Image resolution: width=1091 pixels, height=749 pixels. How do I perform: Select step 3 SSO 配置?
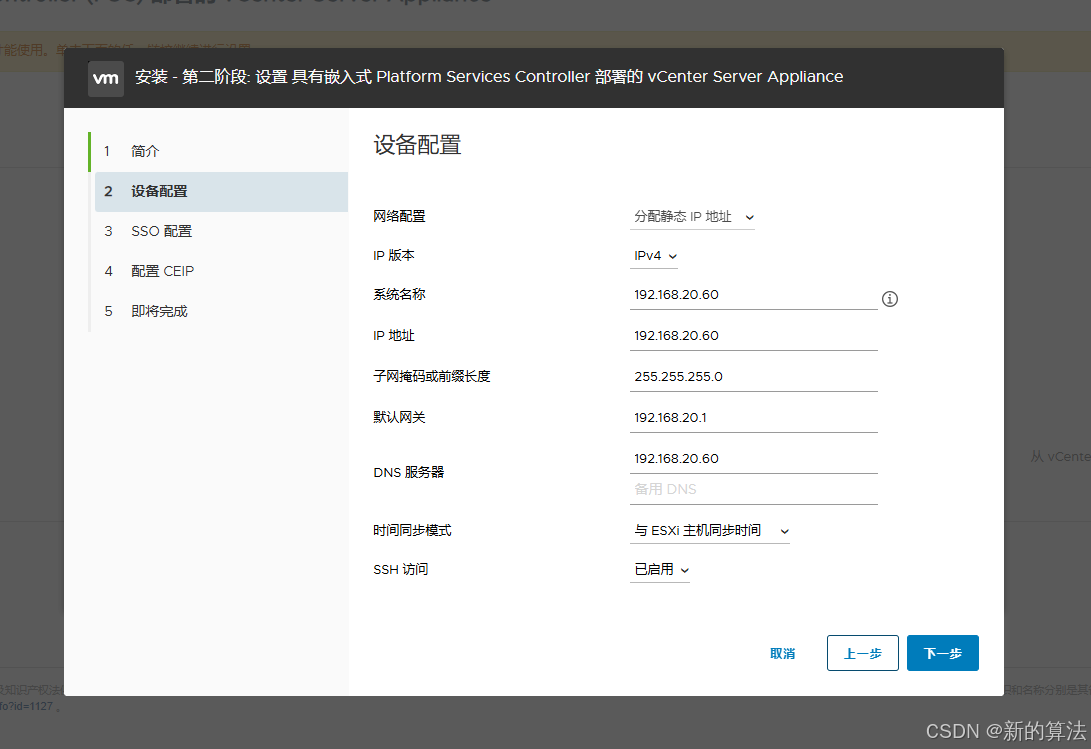219,231
